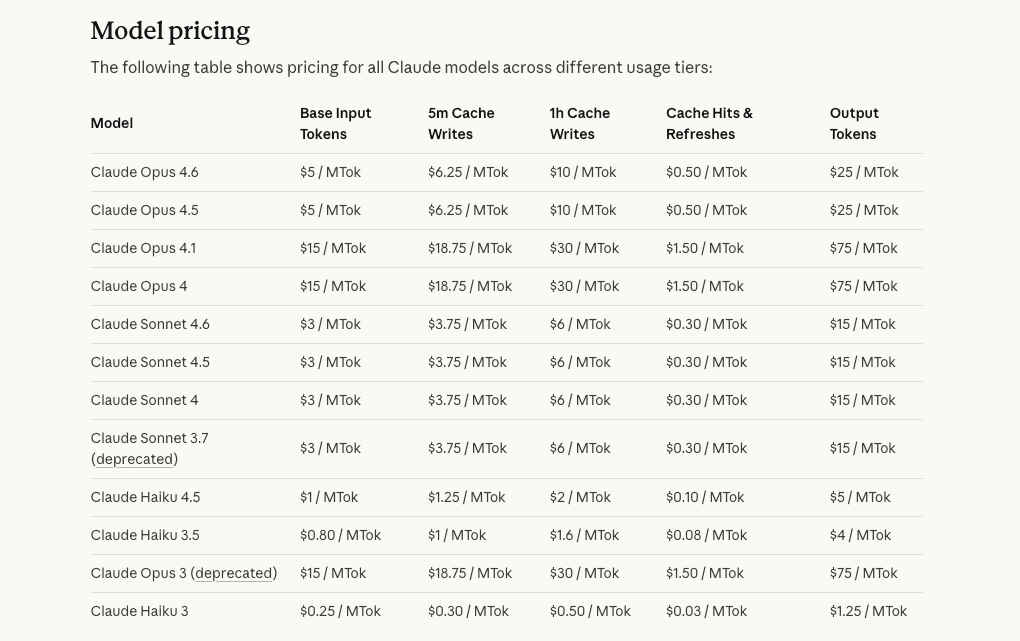Click the Claude Haiku 3 model name
1020x641 pixels.
click(139, 611)
